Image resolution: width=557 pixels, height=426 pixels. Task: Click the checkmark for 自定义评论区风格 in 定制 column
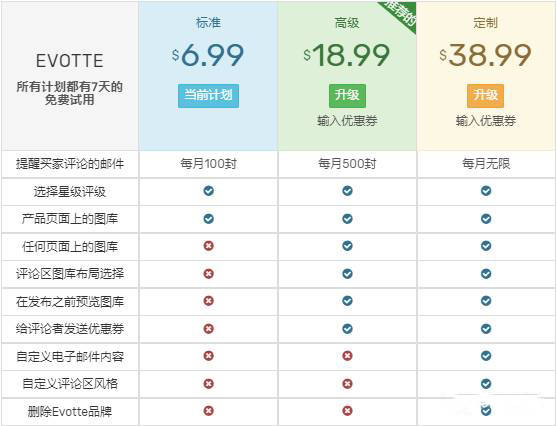click(486, 384)
